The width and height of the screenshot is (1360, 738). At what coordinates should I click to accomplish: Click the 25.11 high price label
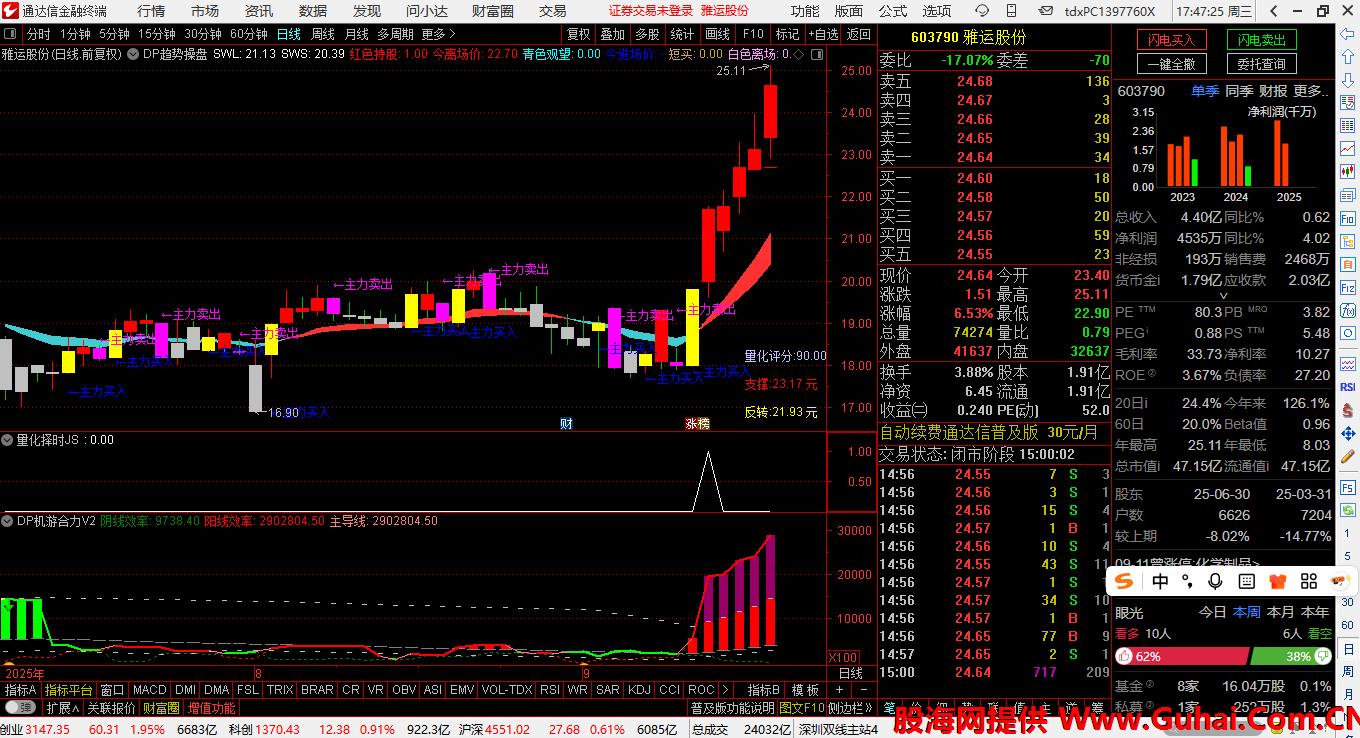click(731, 71)
